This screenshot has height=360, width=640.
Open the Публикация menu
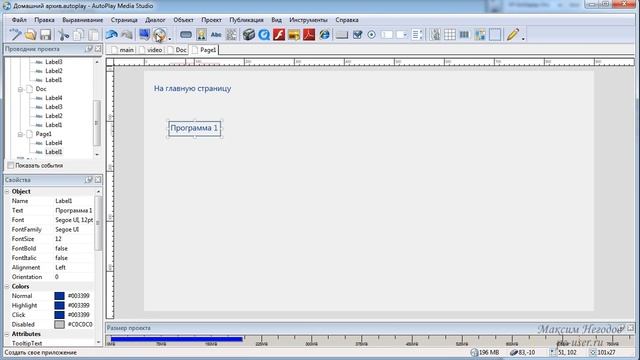[x=246, y=20]
